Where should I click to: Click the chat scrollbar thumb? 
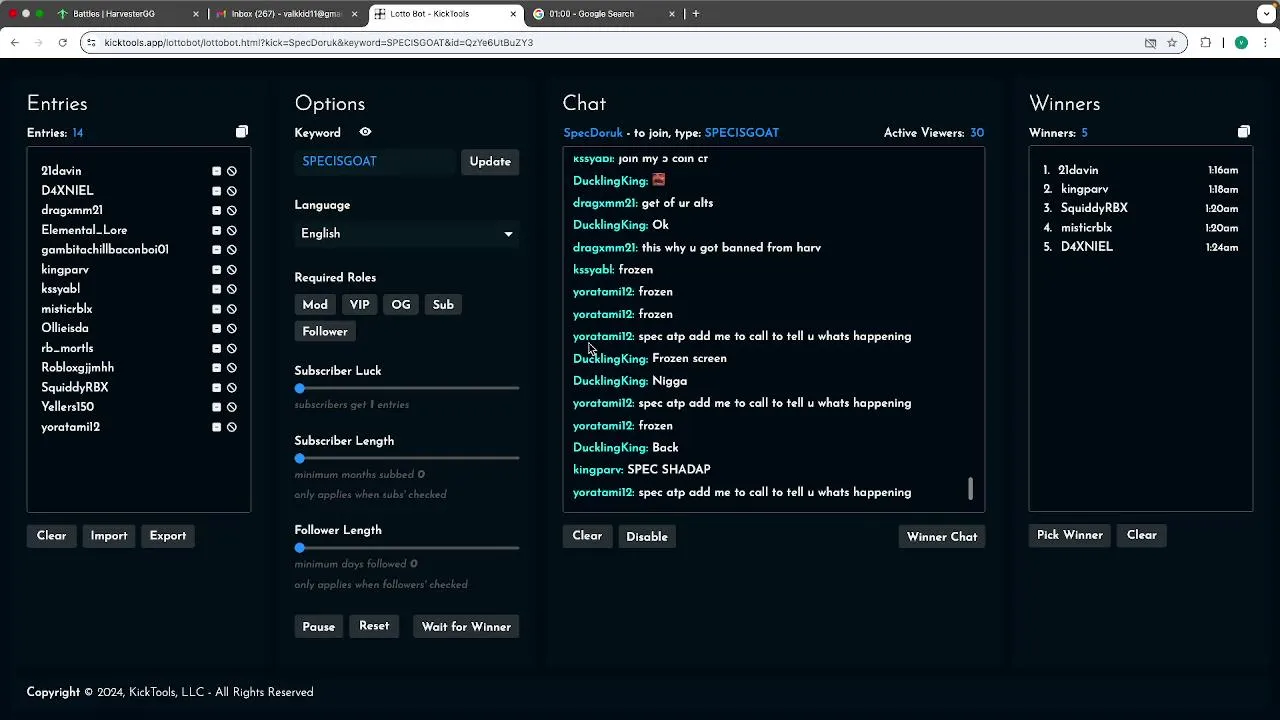[x=970, y=489]
